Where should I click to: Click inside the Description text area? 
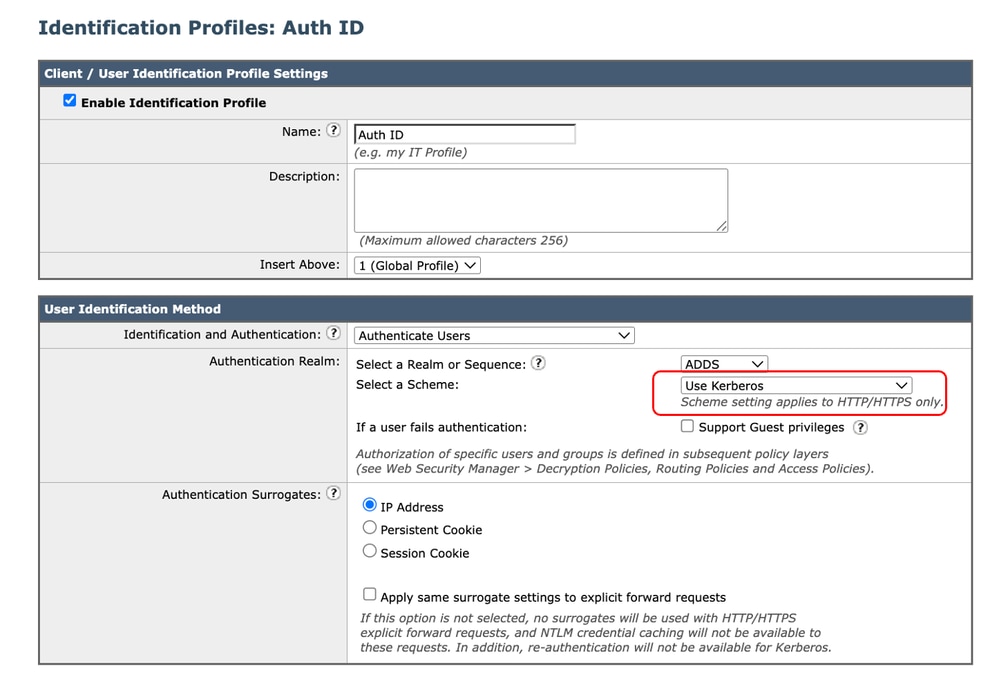coord(540,199)
